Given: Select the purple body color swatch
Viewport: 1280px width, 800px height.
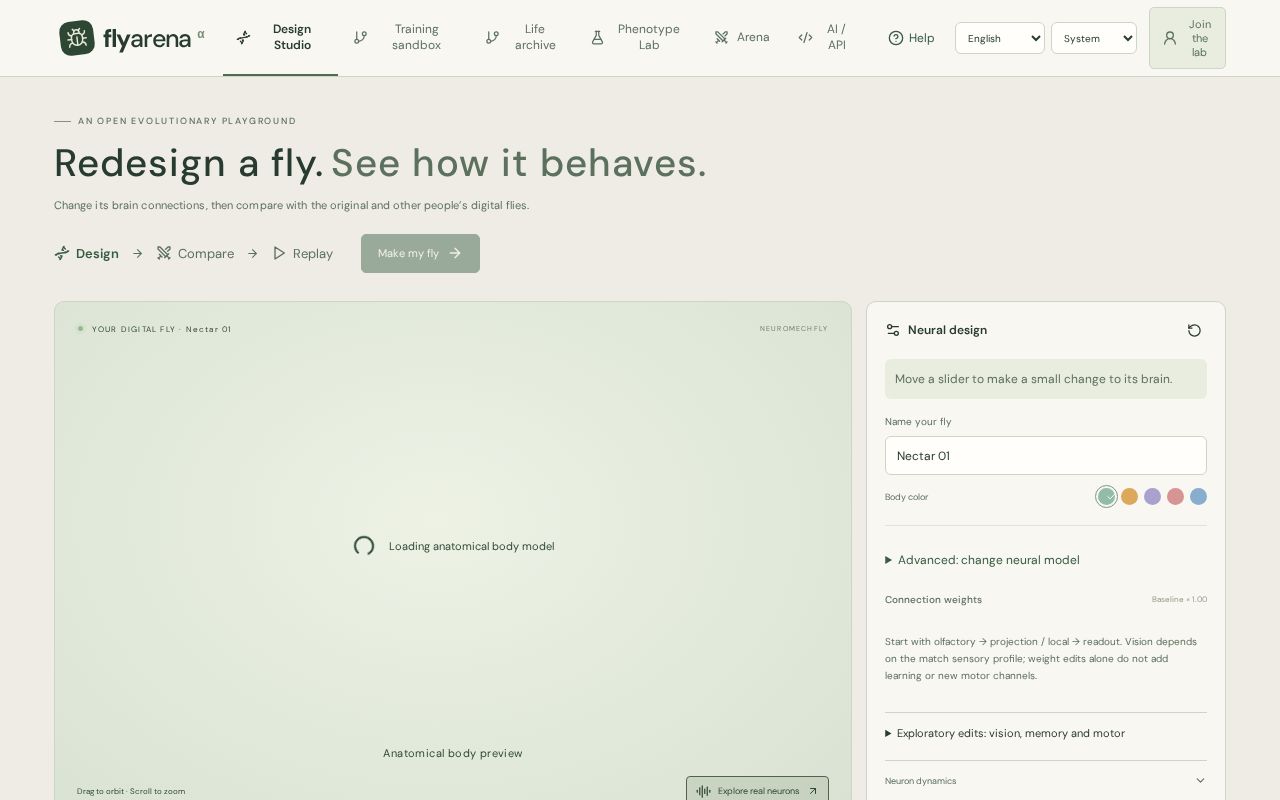Looking at the screenshot, I should pyautogui.click(x=1152, y=496).
